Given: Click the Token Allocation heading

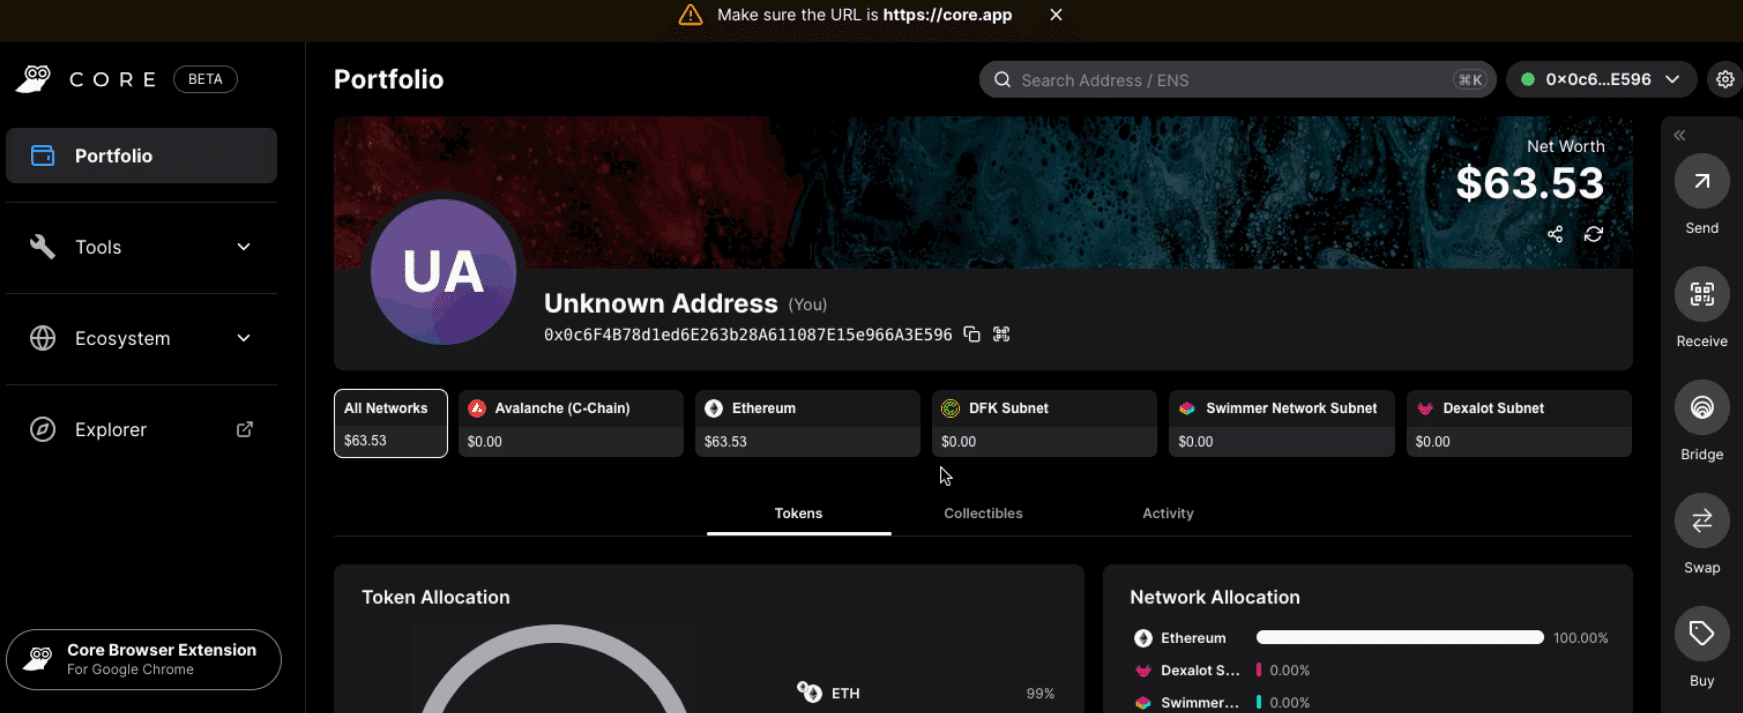Looking at the screenshot, I should pyautogui.click(x=436, y=597).
